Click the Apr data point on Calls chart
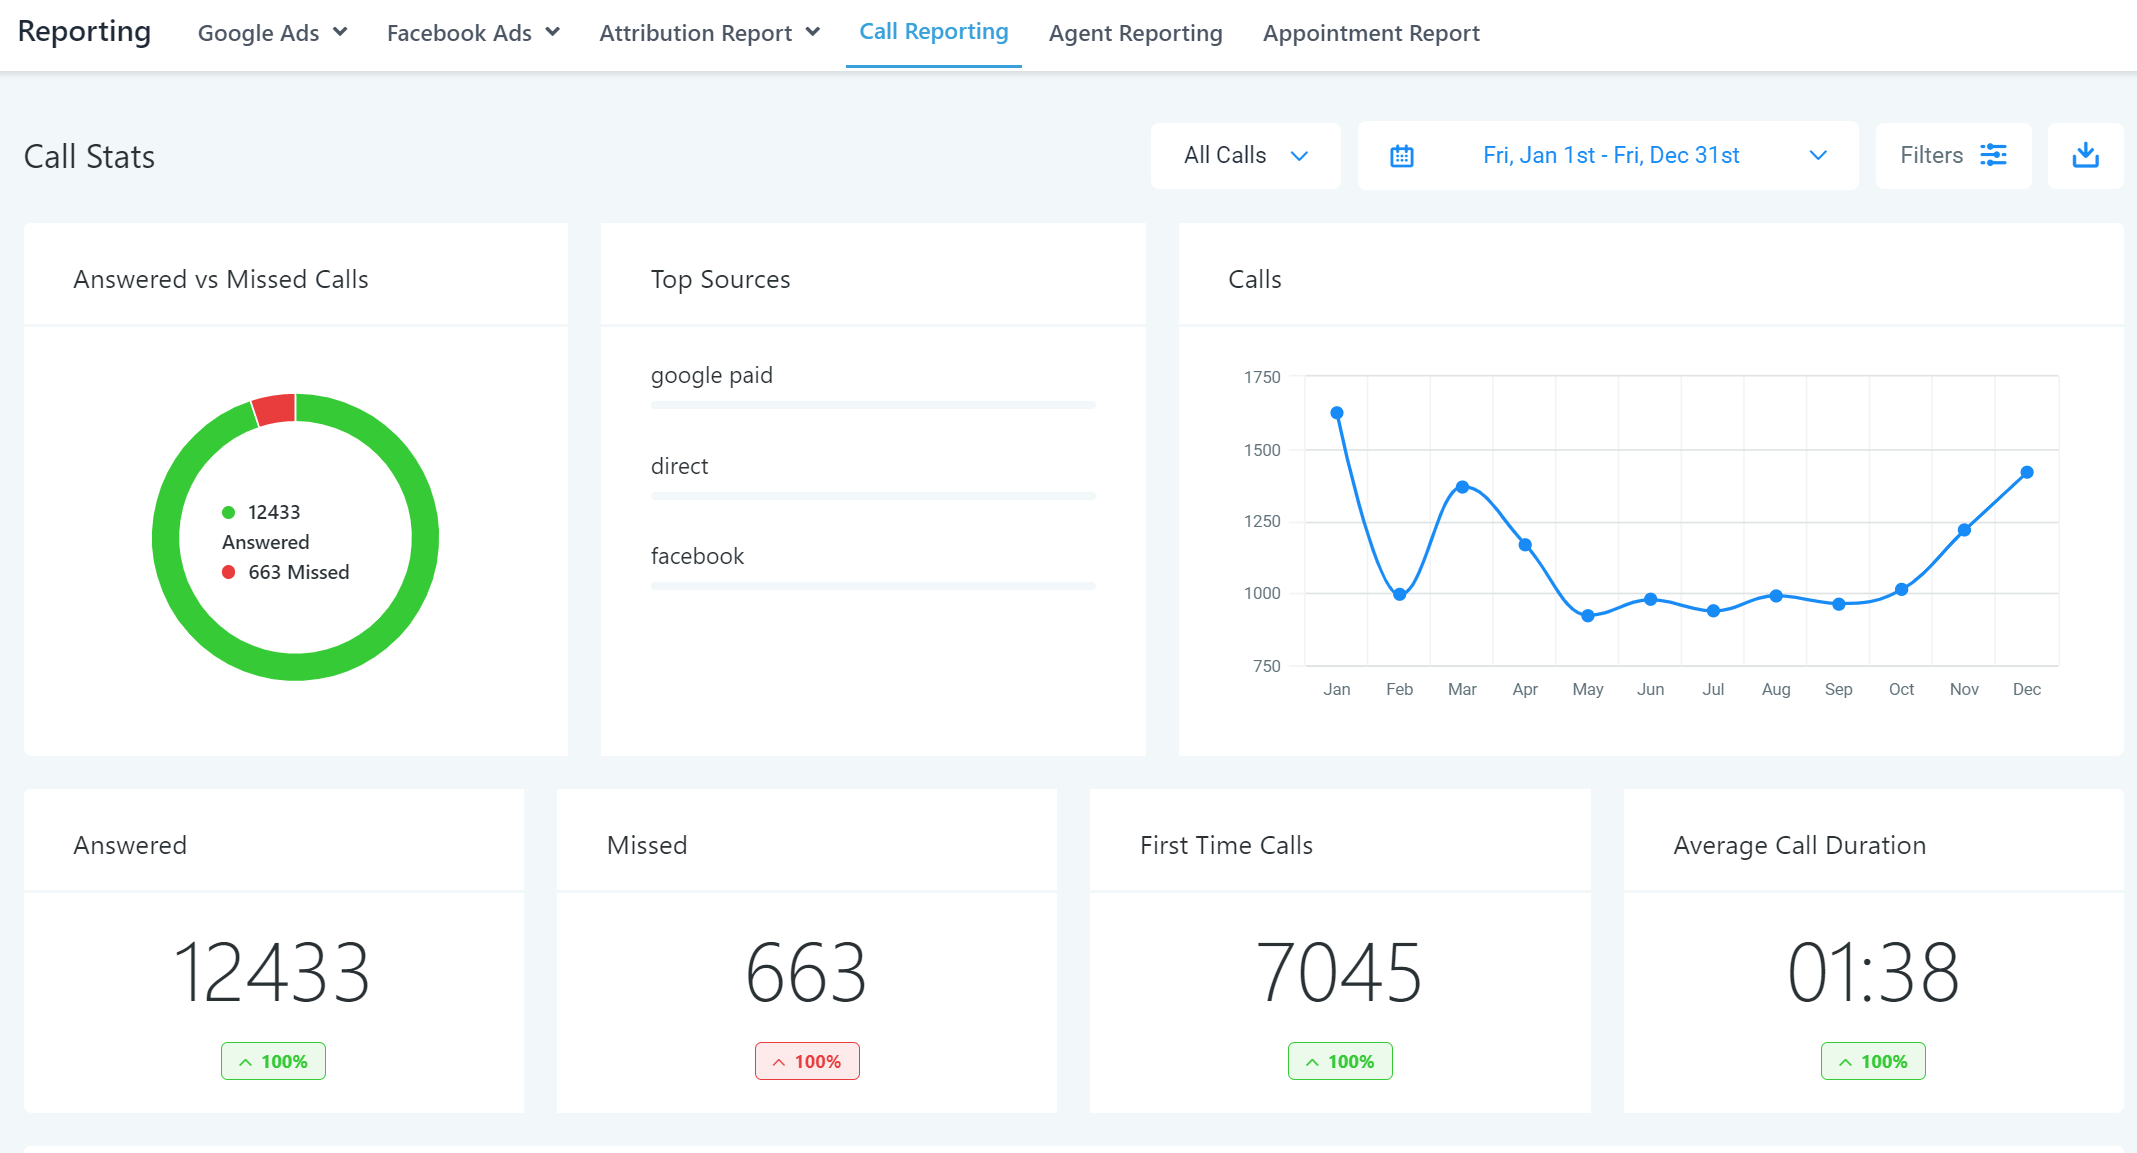Image resolution: width=2137 pixels, height=1153 pixels. click(x=1525, y=545)
